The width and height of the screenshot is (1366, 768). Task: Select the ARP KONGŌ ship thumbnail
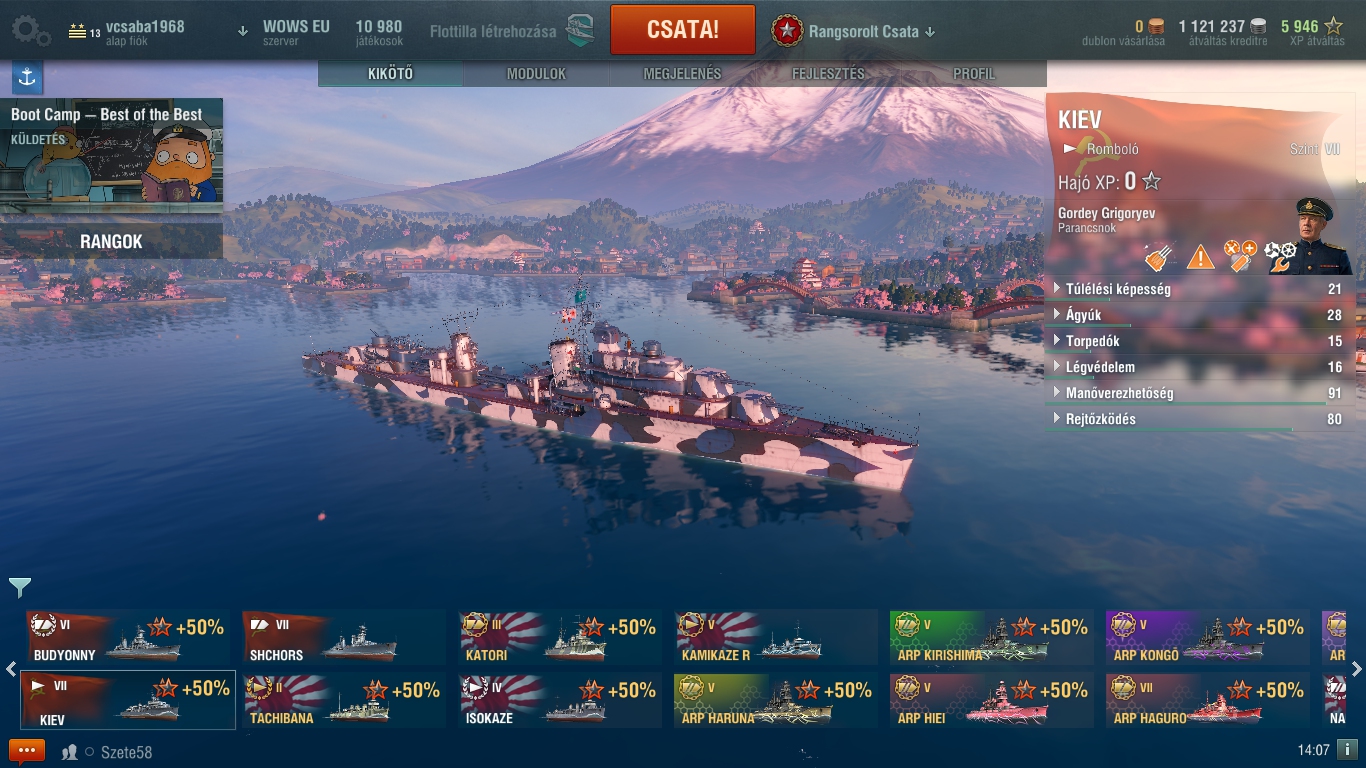click(x=1208, y=637)
